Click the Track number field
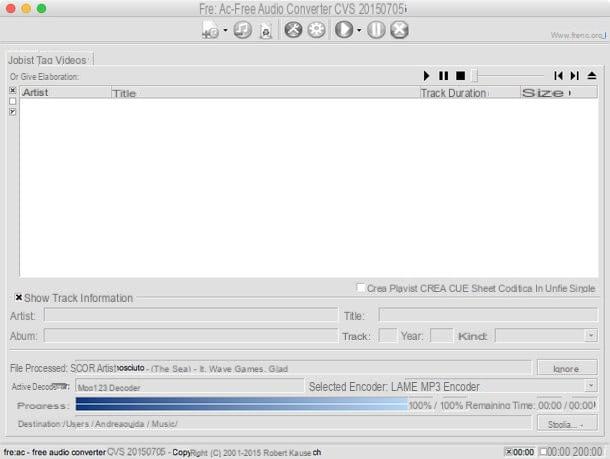Image resolution: width=610 pixels, height=459 pixels. 387,335
